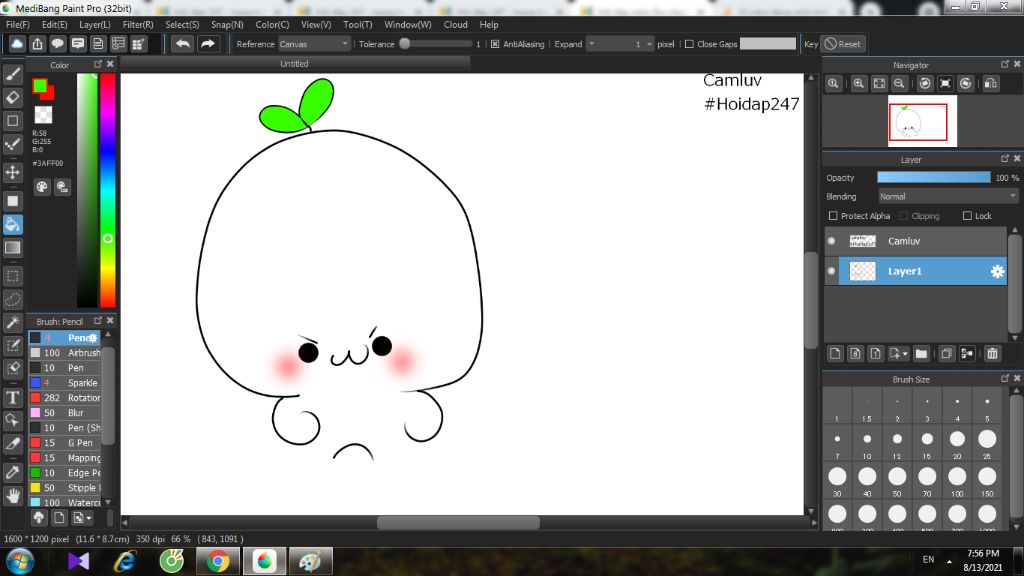
Task: Open Layer1 settings gear
Action: click(x=997, y=271)
